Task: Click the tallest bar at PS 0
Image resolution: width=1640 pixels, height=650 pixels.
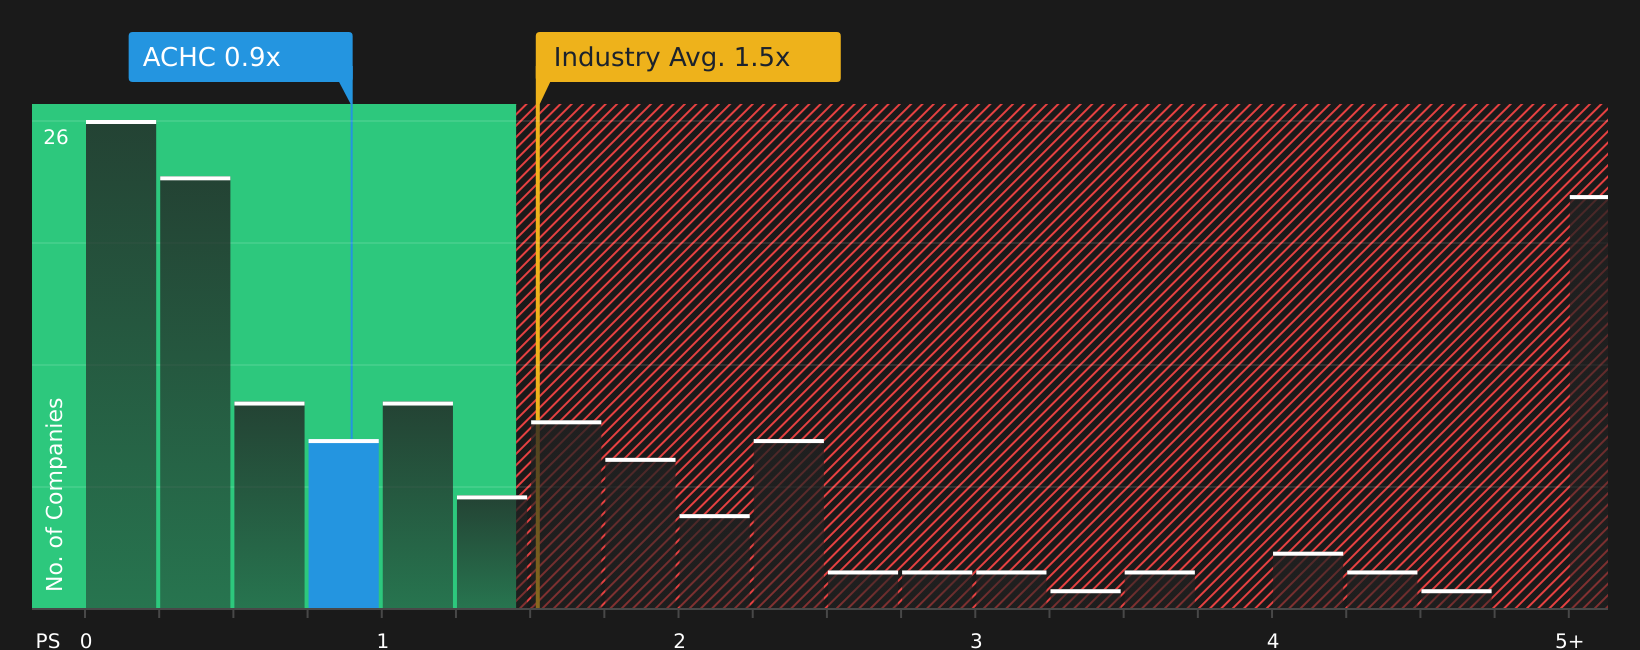Action: tap(121, 364)
